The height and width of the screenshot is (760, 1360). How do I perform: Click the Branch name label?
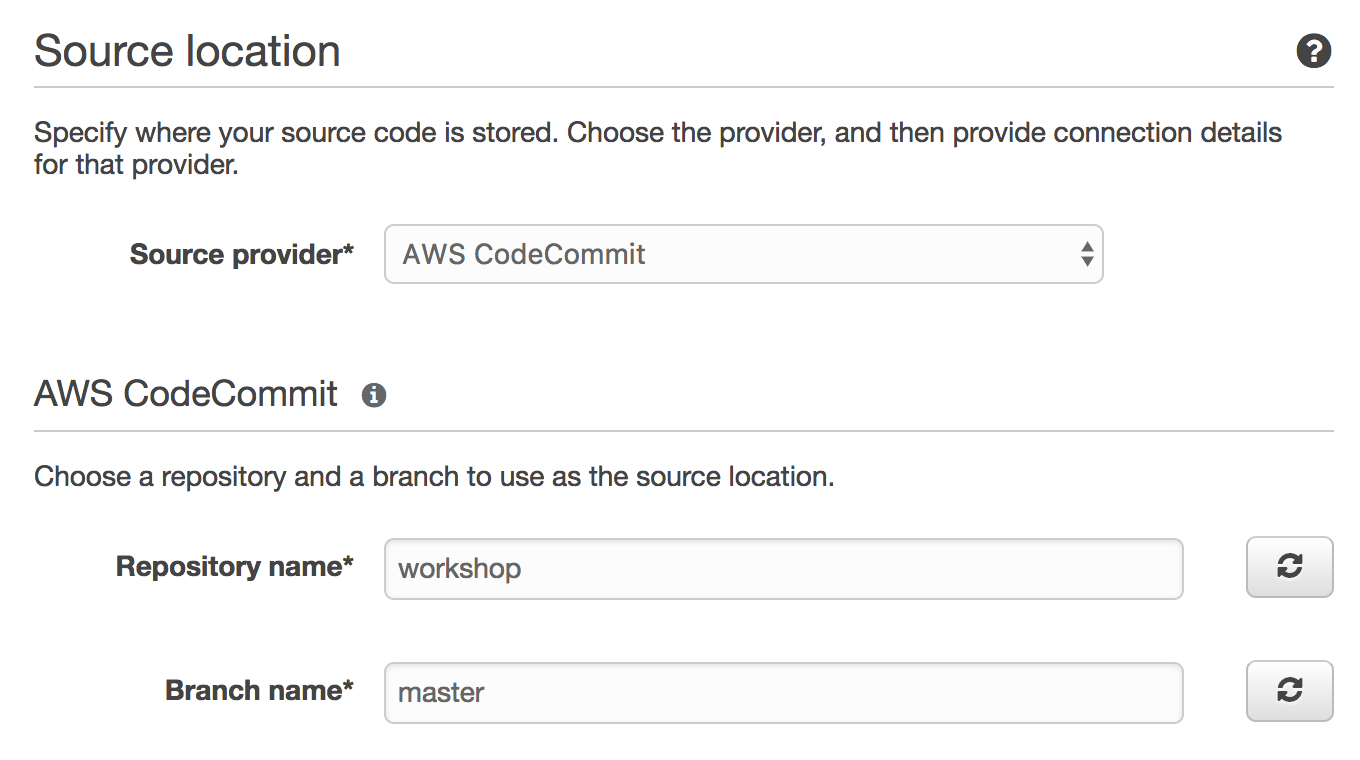point(254,691)
